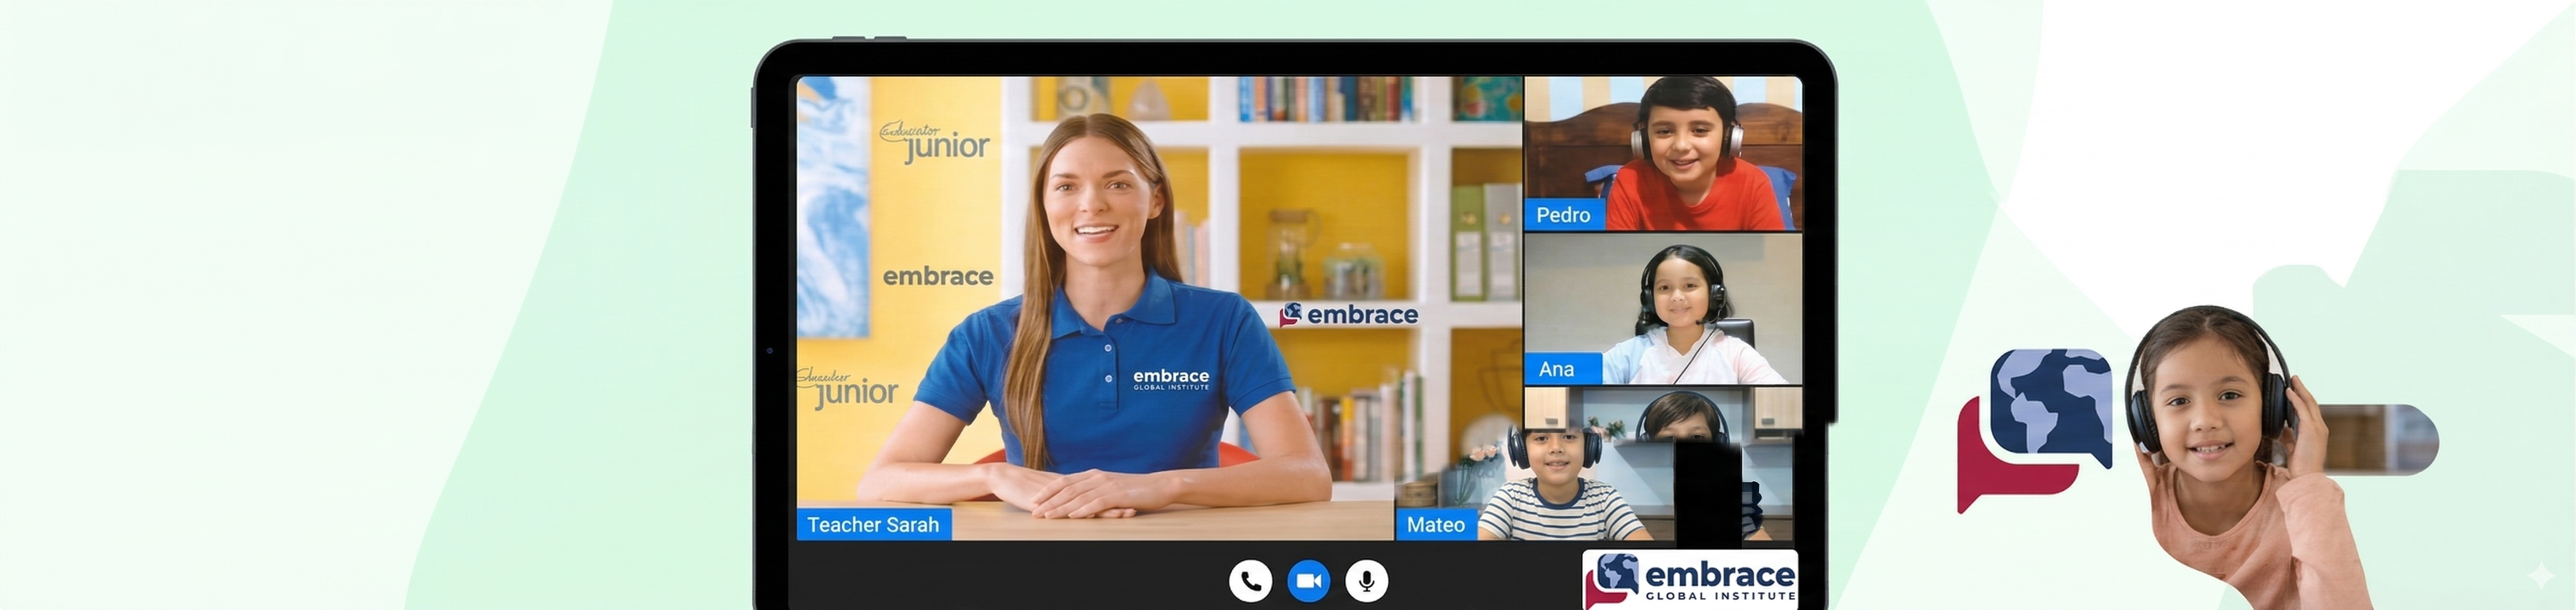The width and height of the screenshot is (2576, 610).
Task: Toggle the blue video camera button
Action: pos(1308,581)
